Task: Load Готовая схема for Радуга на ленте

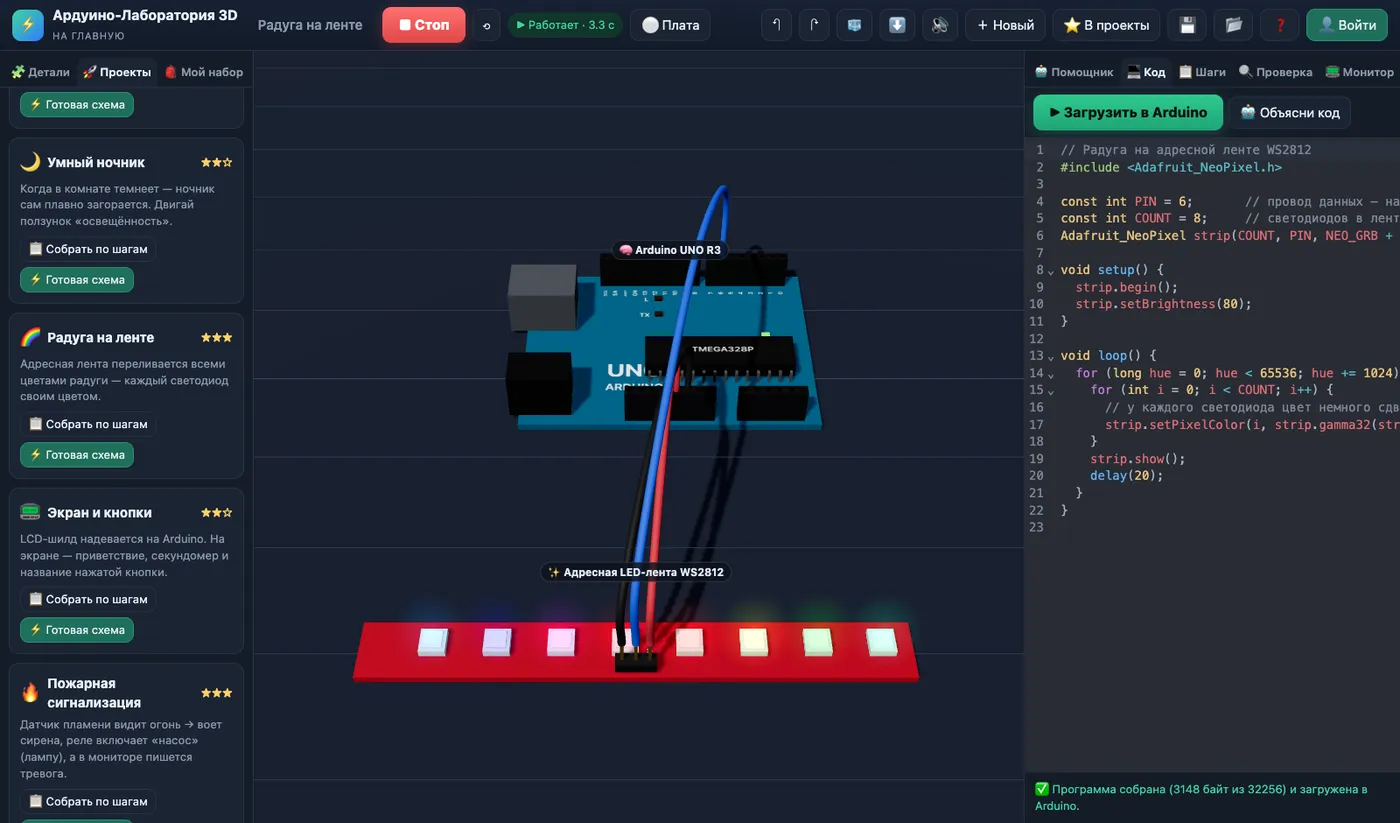Action: [77, 455]
